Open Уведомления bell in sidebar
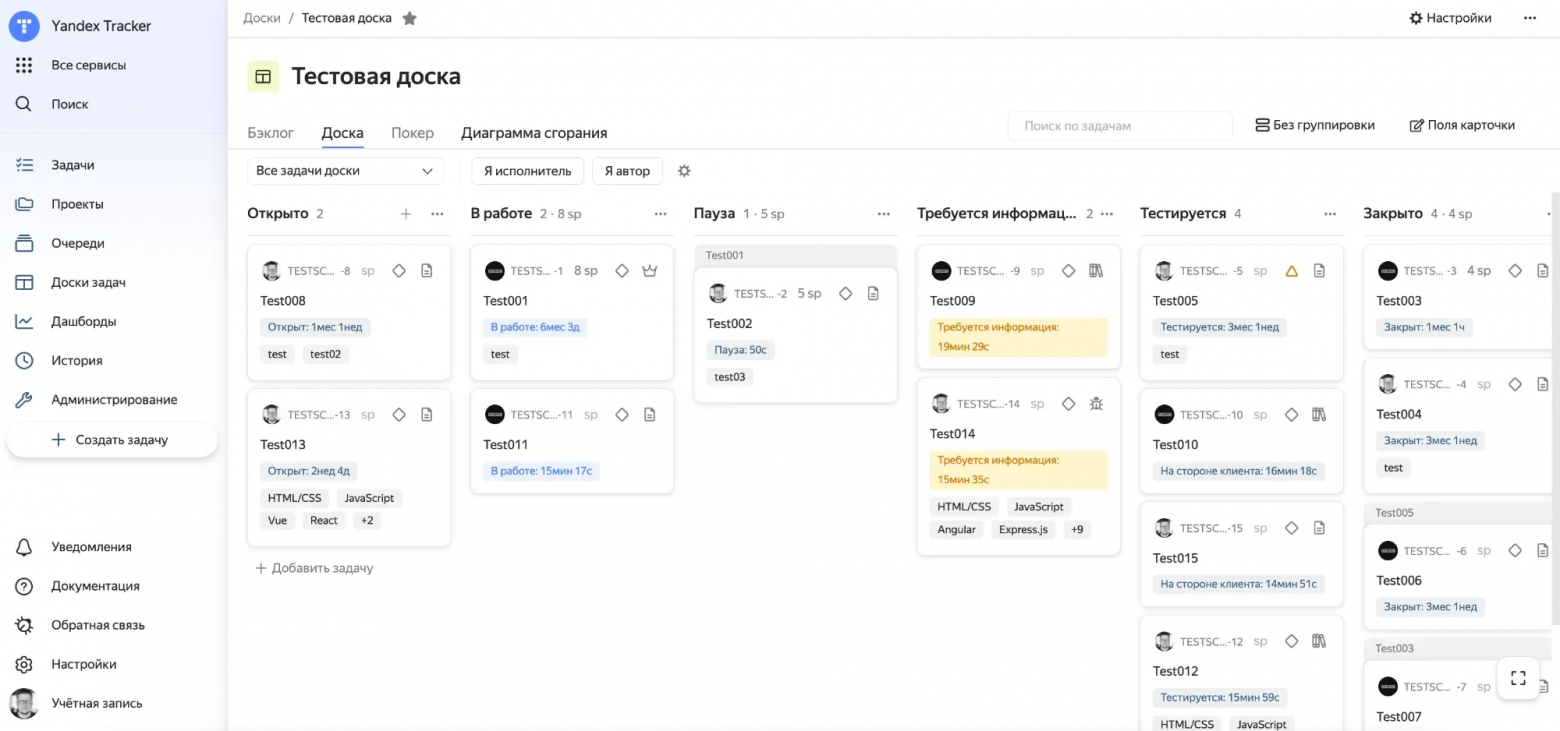1560x731 pixels. tap(24, 547)
